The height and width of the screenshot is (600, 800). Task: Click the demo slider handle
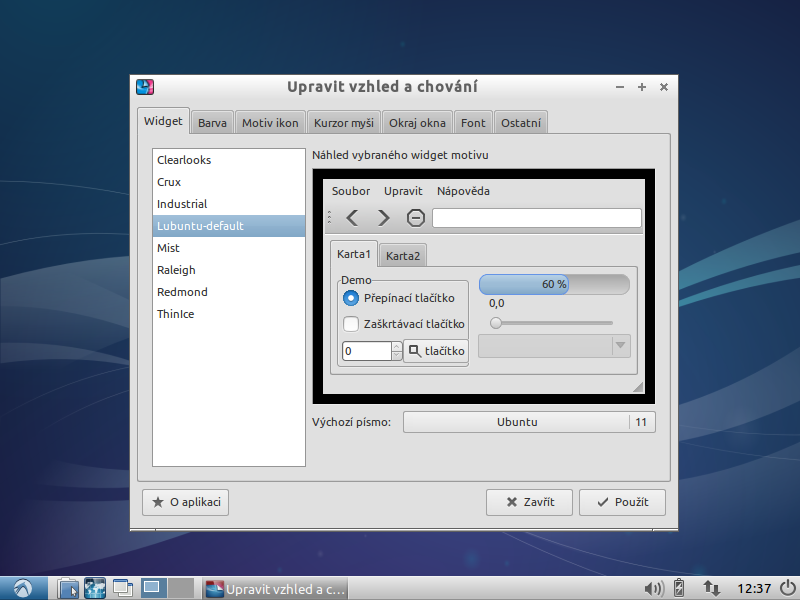pos(495,323)
